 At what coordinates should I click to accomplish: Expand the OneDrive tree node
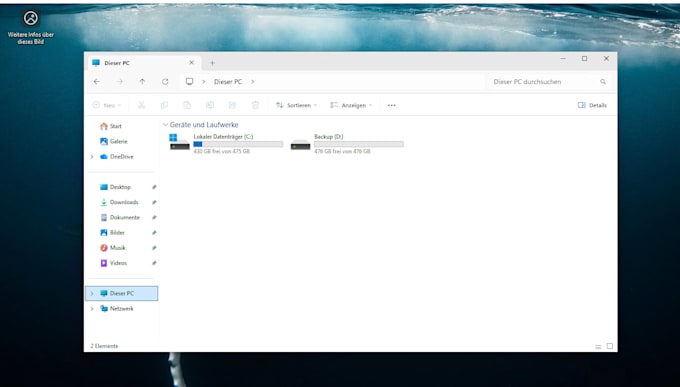tap(92, 157)
